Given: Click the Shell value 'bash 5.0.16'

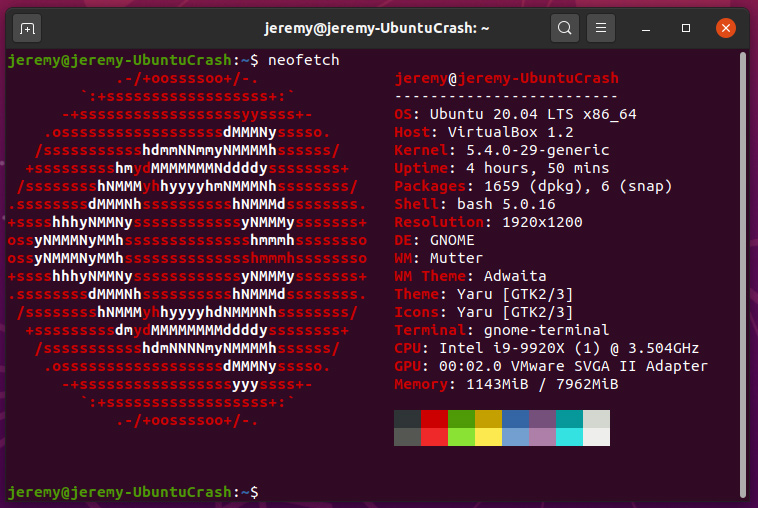Looking at the screenshot, I should (506, 204).
